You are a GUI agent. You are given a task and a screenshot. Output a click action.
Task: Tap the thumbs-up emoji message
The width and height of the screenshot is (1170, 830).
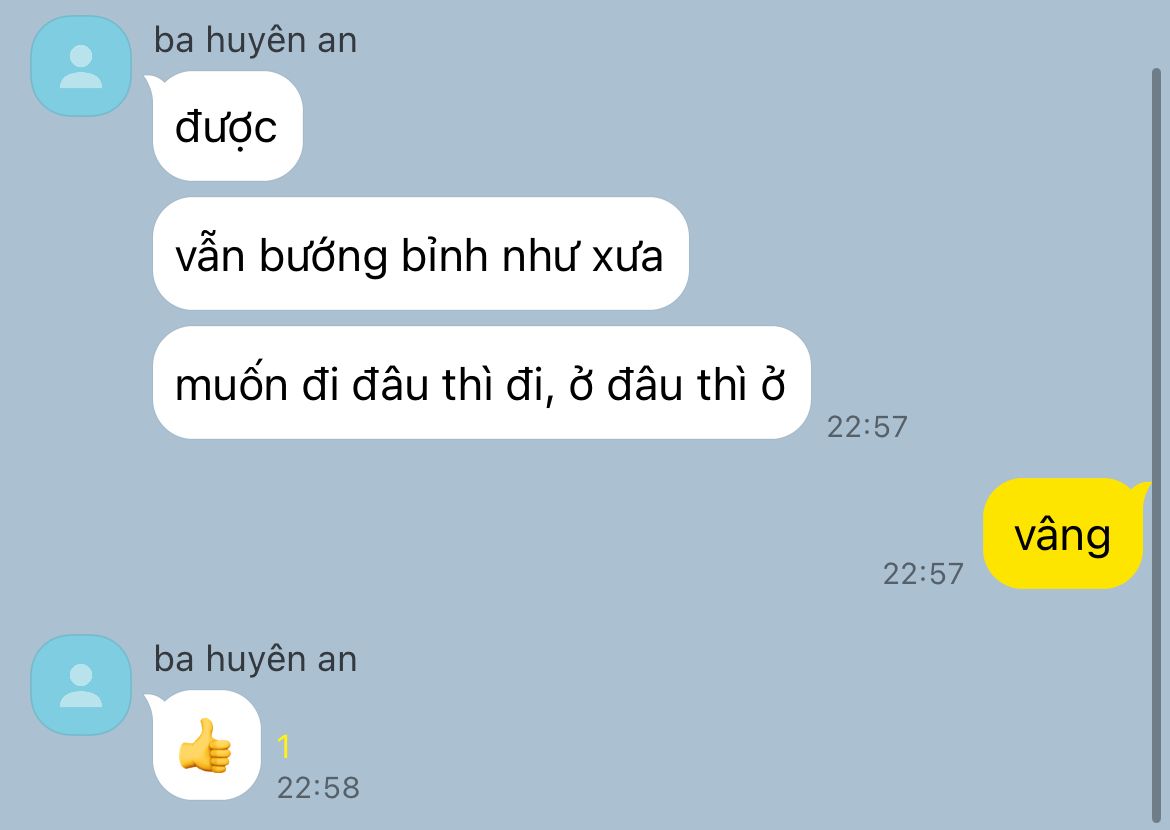click(x=206, y=745)
